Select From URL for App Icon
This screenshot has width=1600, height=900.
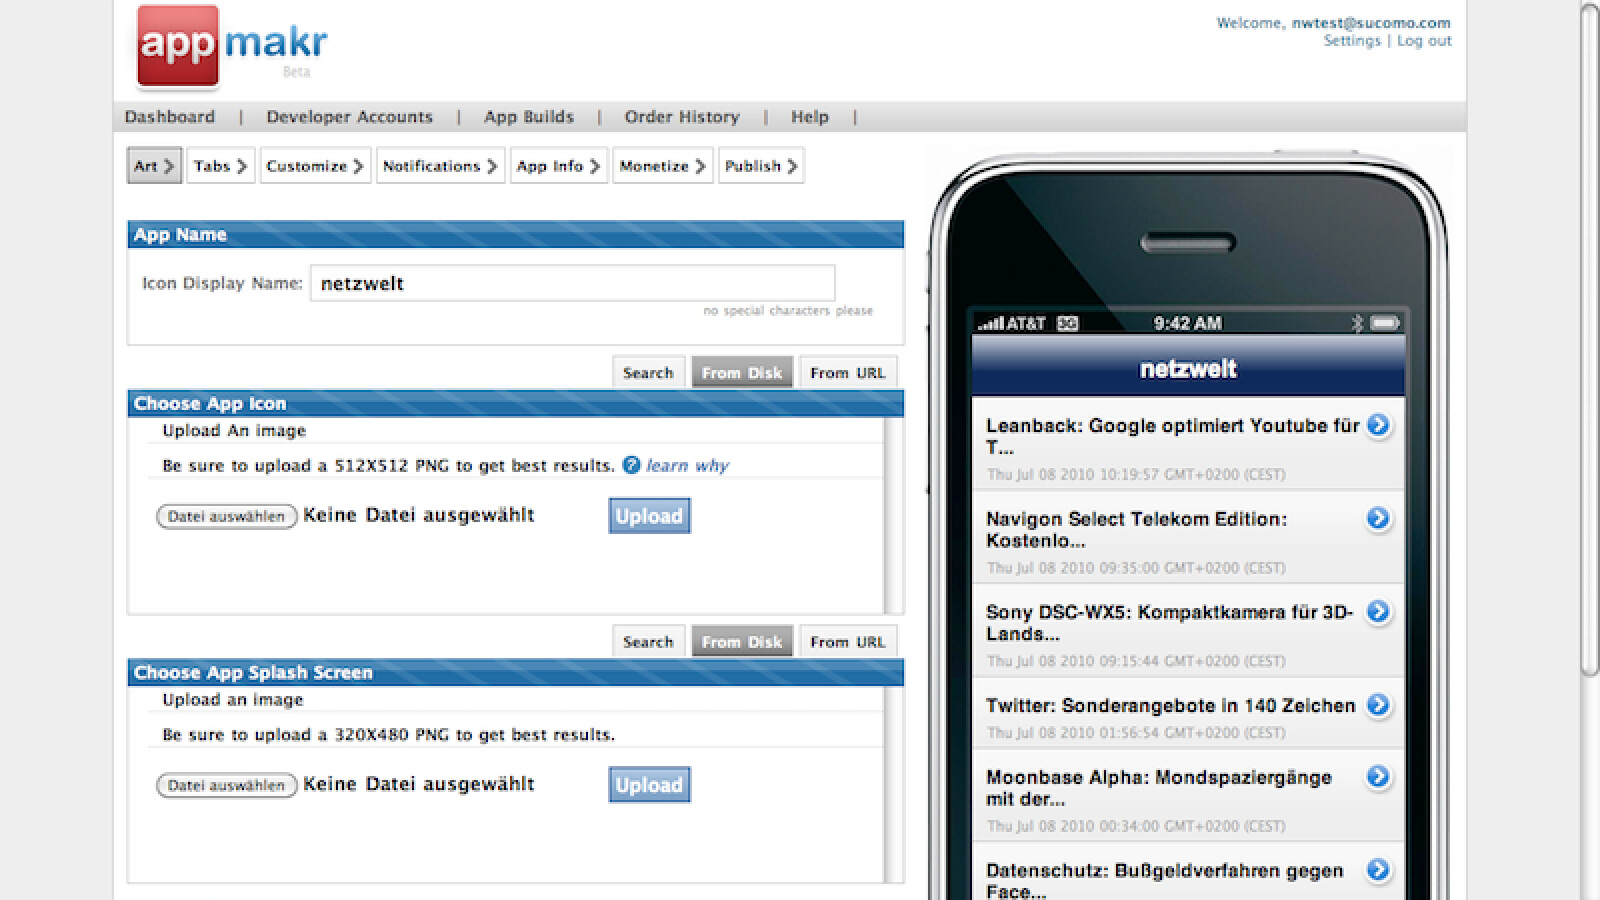[847, 373]
